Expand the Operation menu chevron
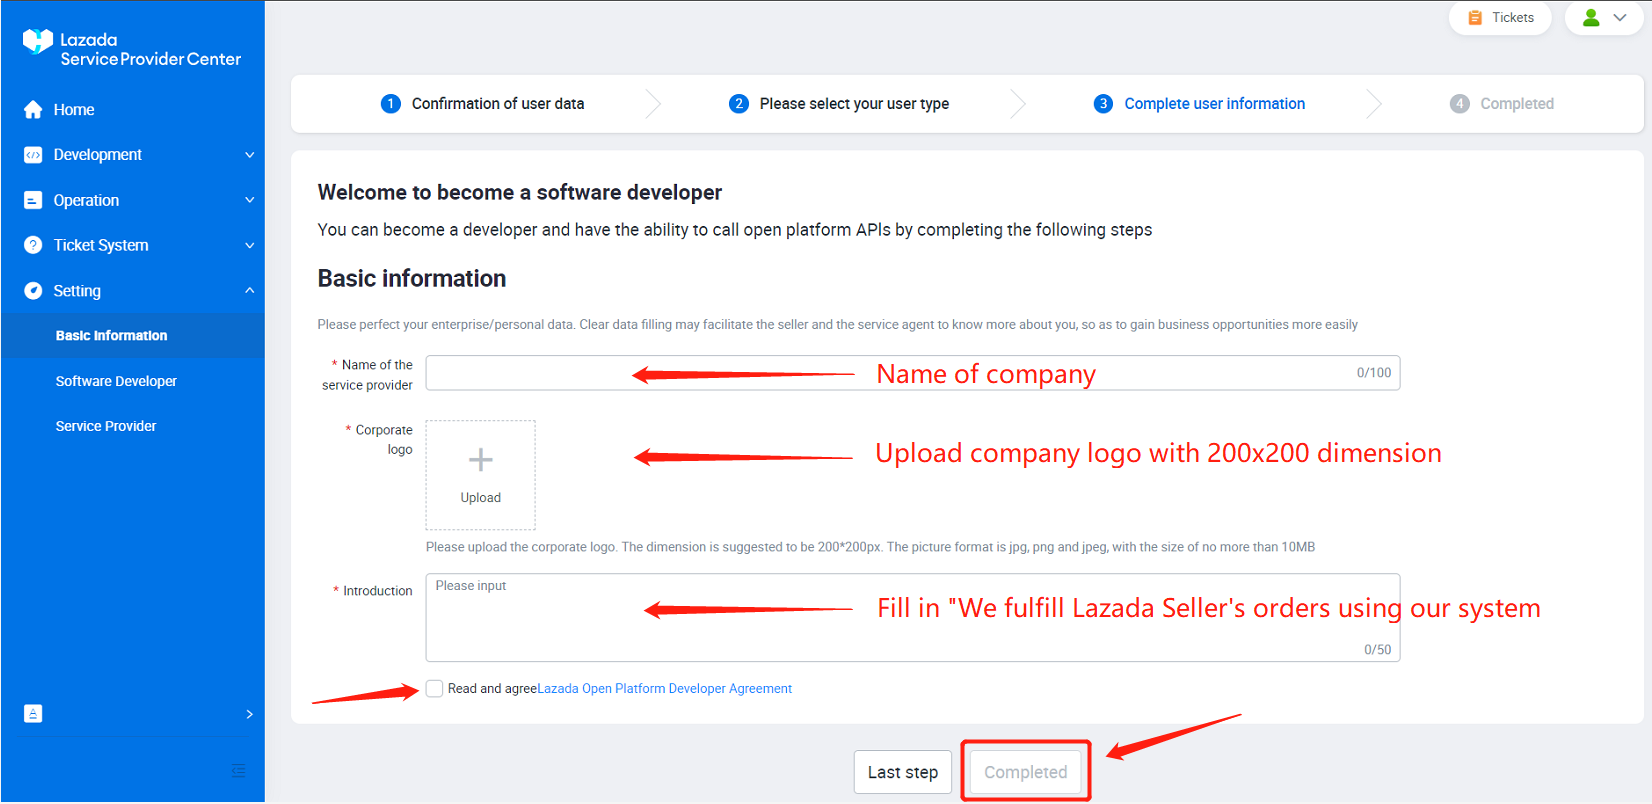The height and width of the screenshot is (804, 1652). pos(250,200)
